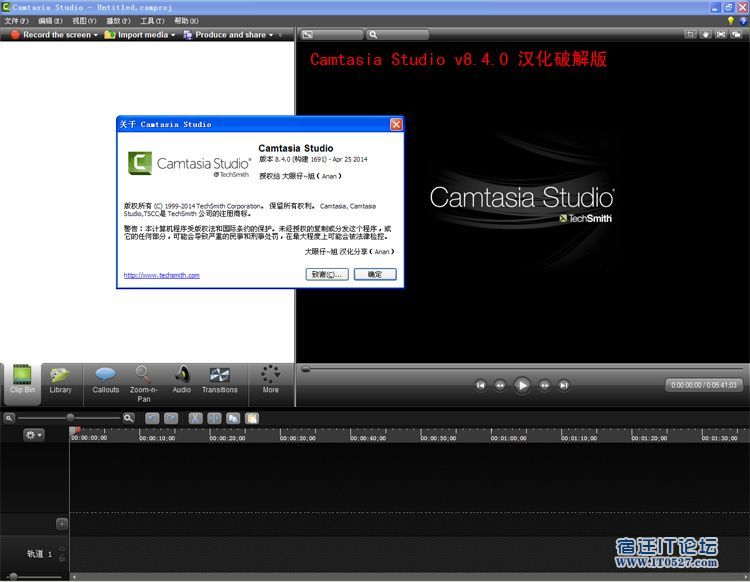750x582 pixels.
Task: Open the Audio tool
Action: 182,380
